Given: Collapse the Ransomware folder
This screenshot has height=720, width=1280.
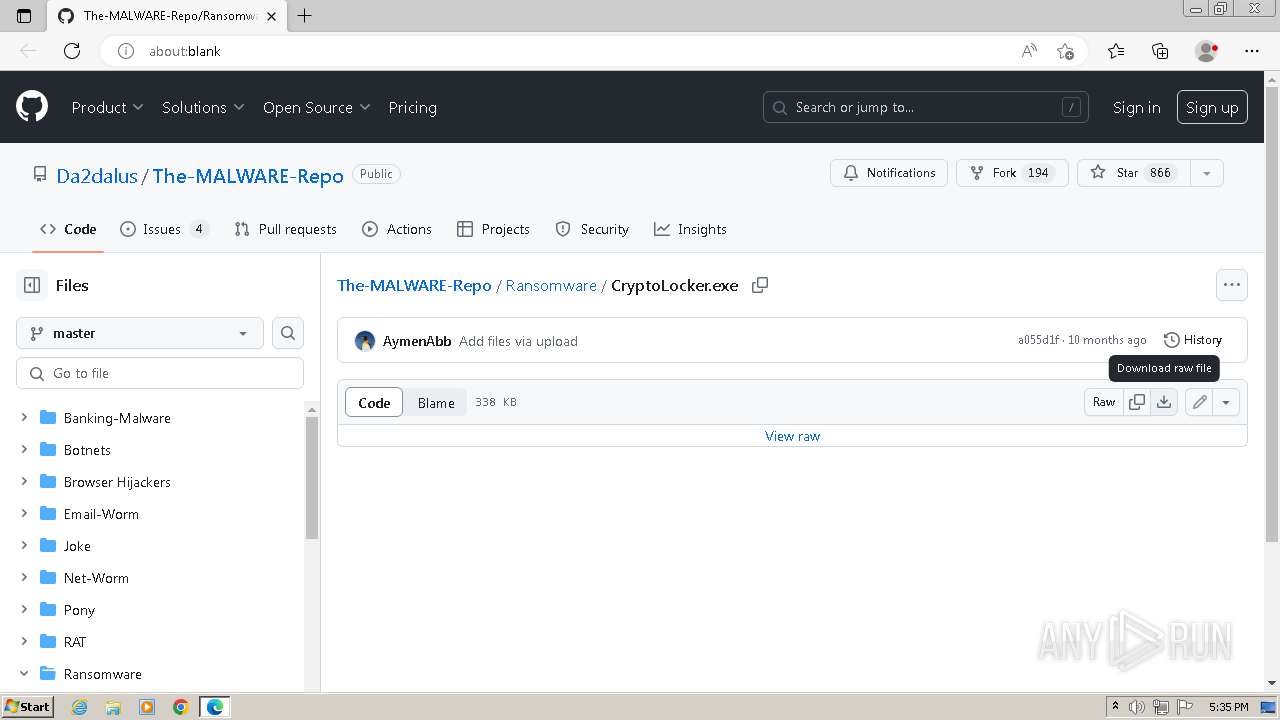Looking at the screenshot, I should [x=24, y=673].
